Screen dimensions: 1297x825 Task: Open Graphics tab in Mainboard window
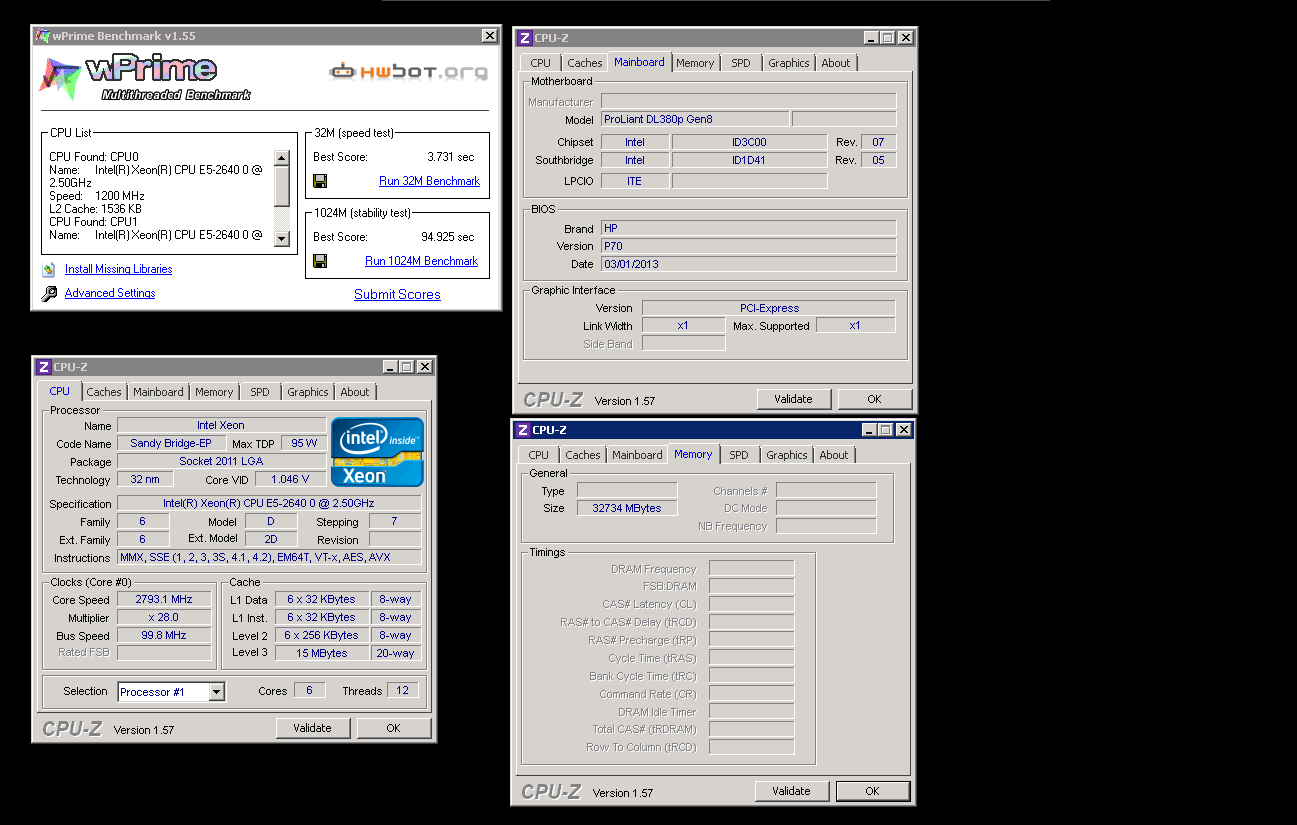click(x=789, y=63)
